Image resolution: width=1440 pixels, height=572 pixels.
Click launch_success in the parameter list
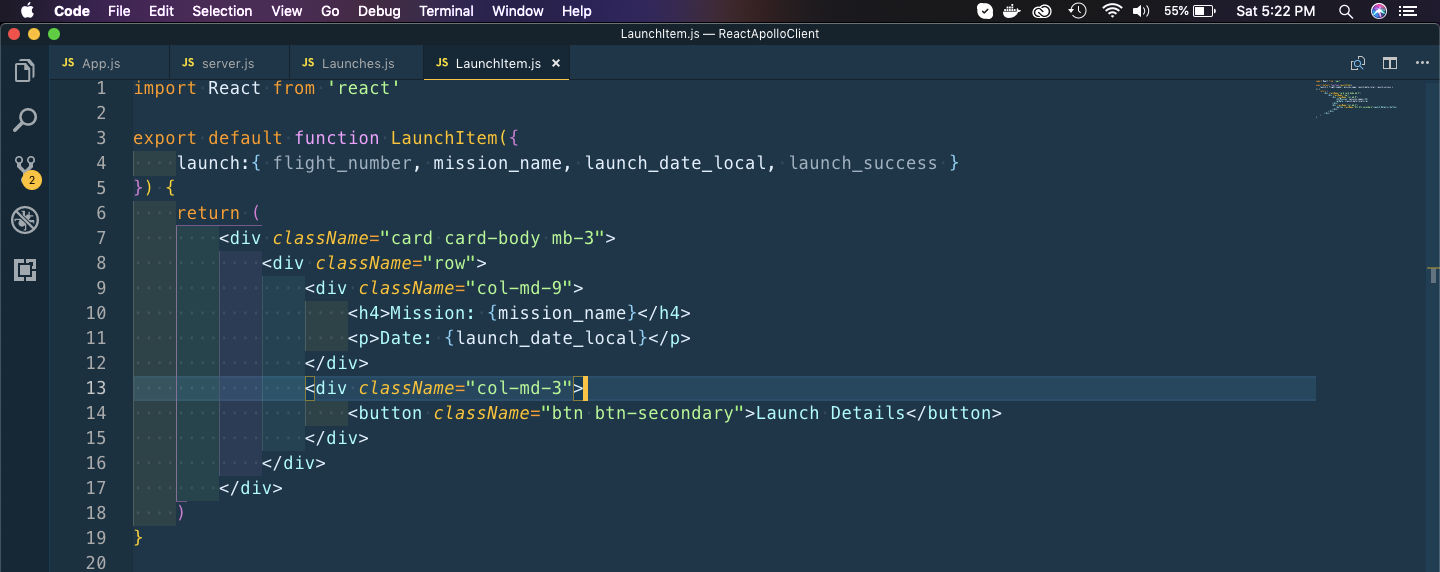[863, 163]
